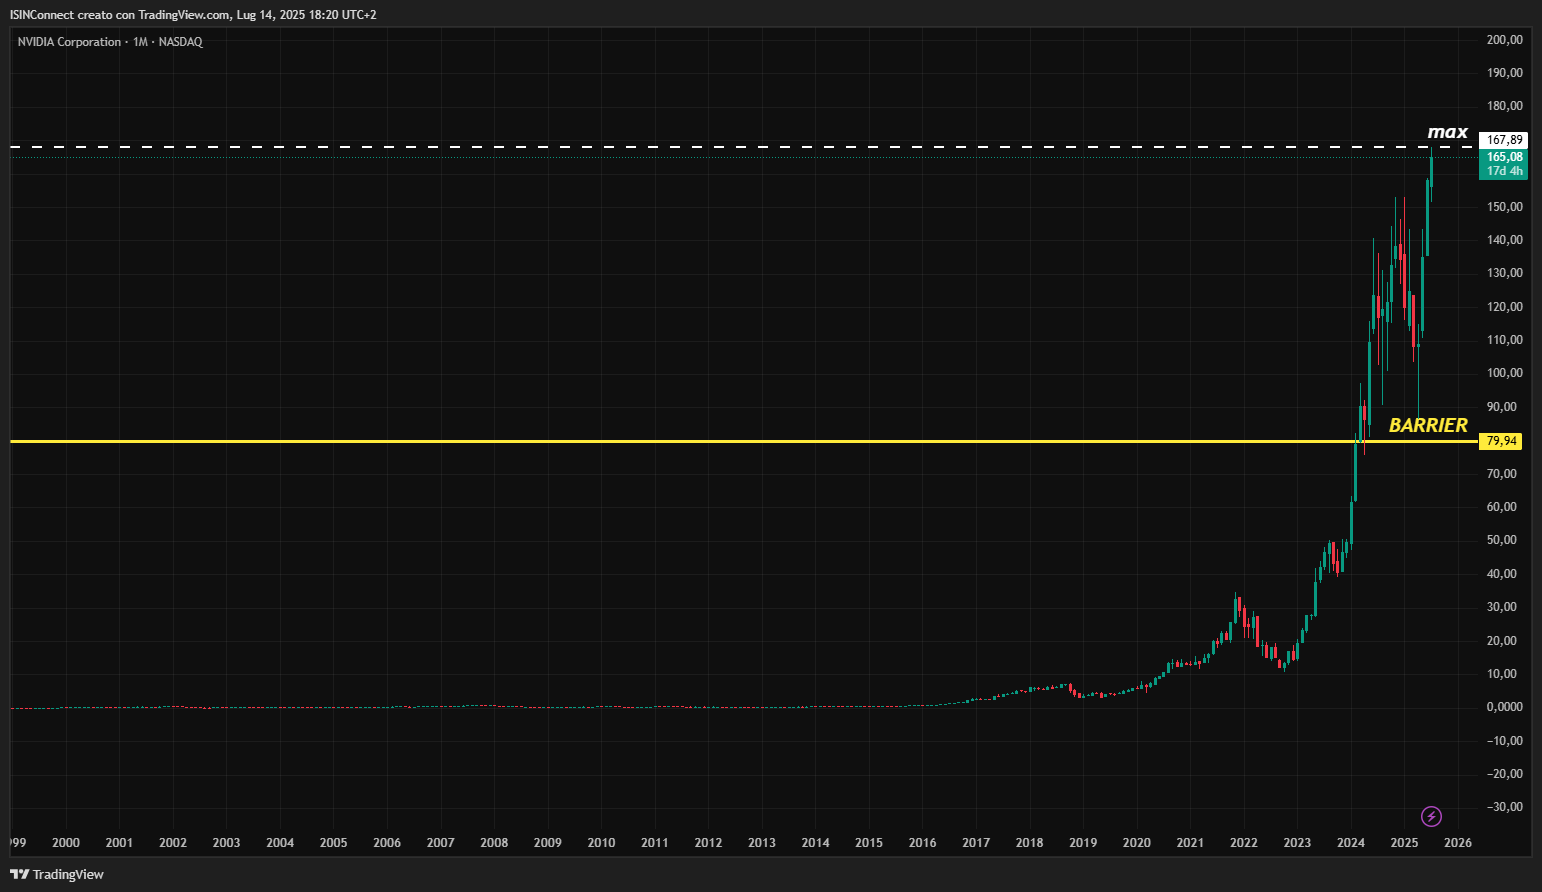Click the 2017 year label

976,843
